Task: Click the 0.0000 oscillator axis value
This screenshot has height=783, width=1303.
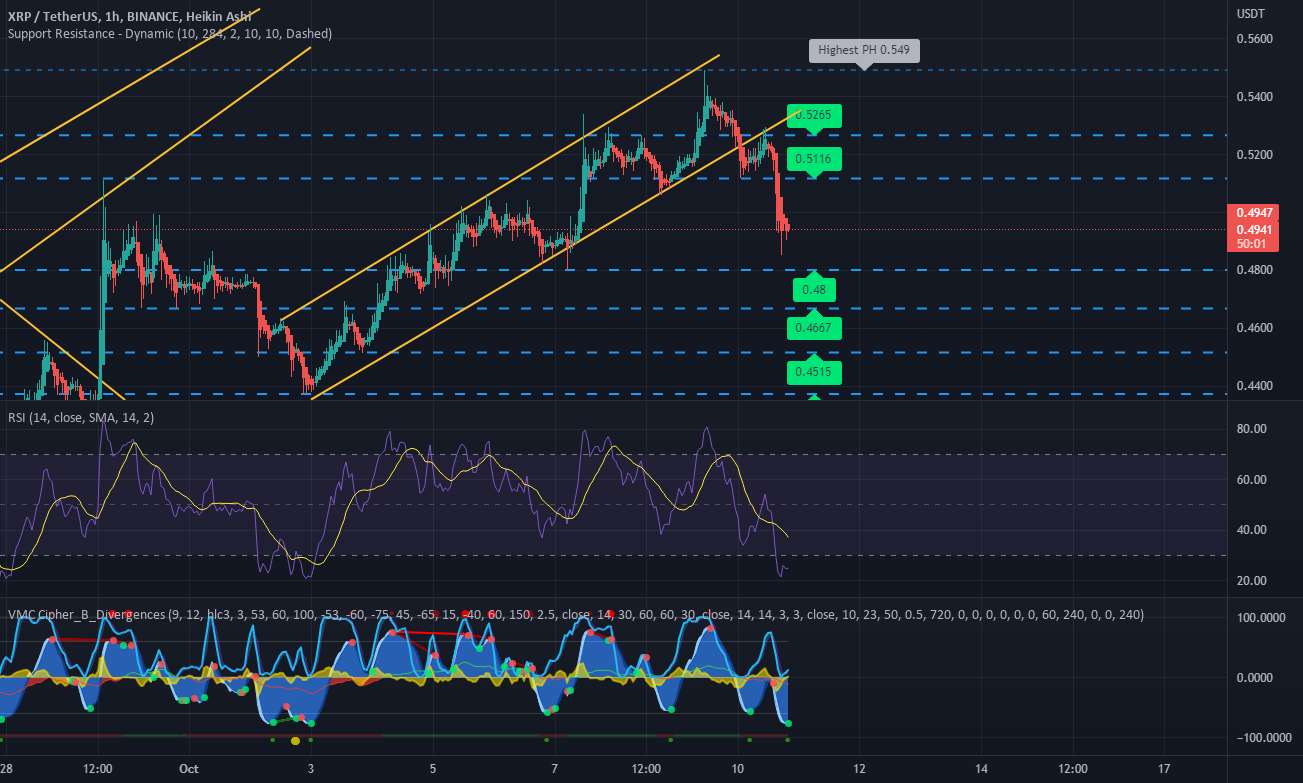Action: [x=1256, y=678]
